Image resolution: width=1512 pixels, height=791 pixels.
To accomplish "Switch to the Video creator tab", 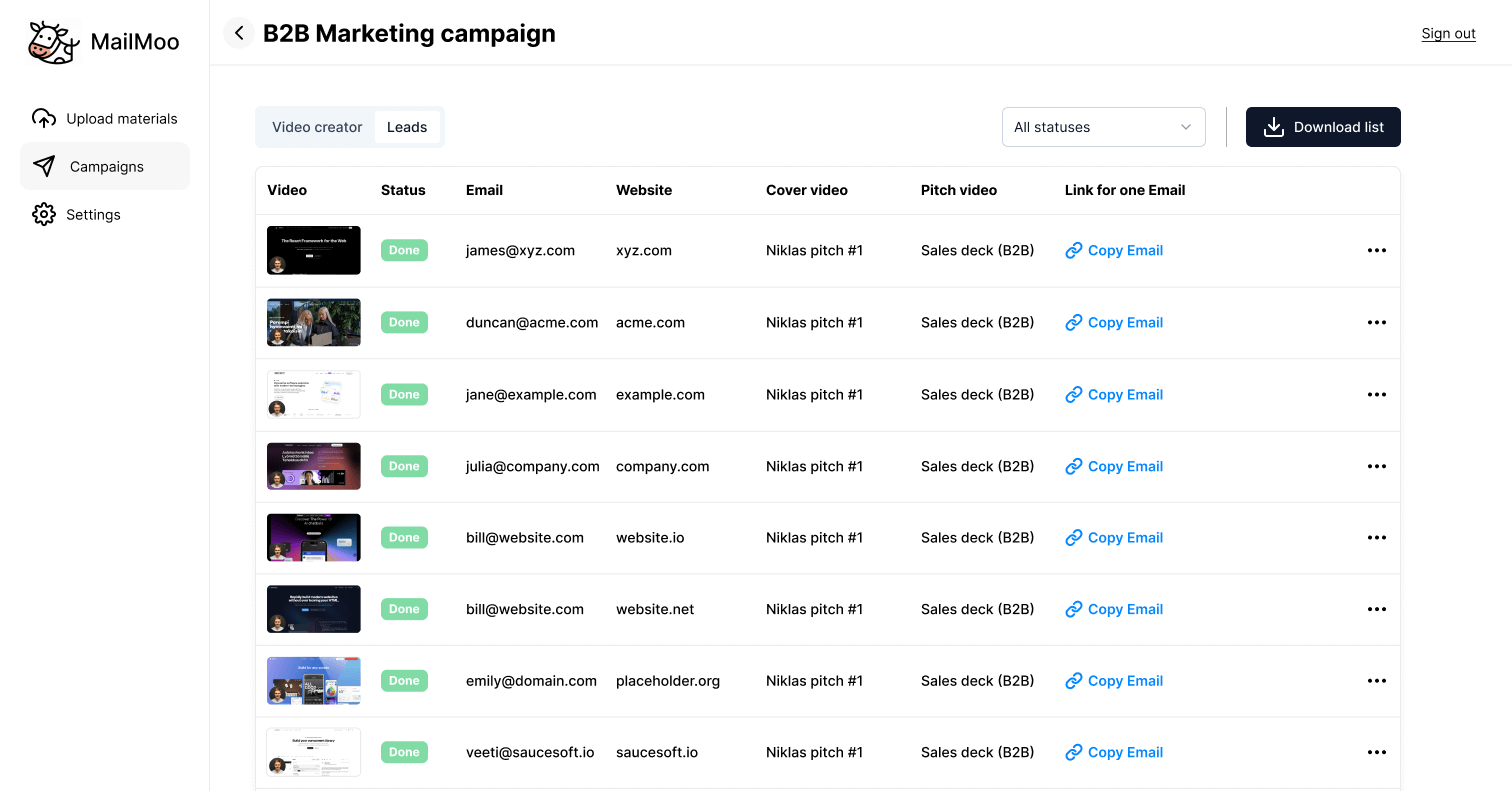I will (317, 127).
